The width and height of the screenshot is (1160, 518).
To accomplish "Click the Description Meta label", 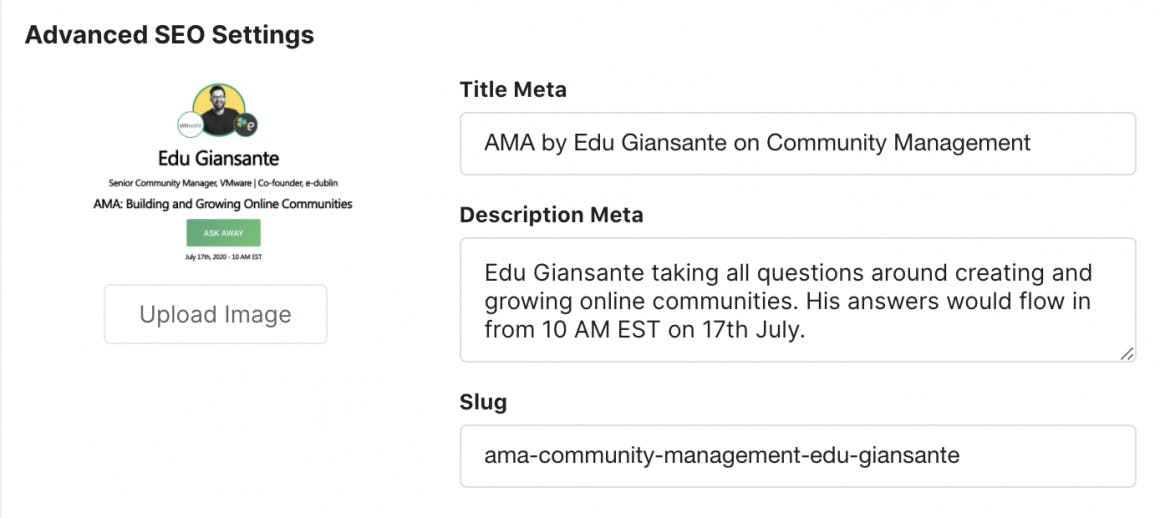I will (551, 215).
